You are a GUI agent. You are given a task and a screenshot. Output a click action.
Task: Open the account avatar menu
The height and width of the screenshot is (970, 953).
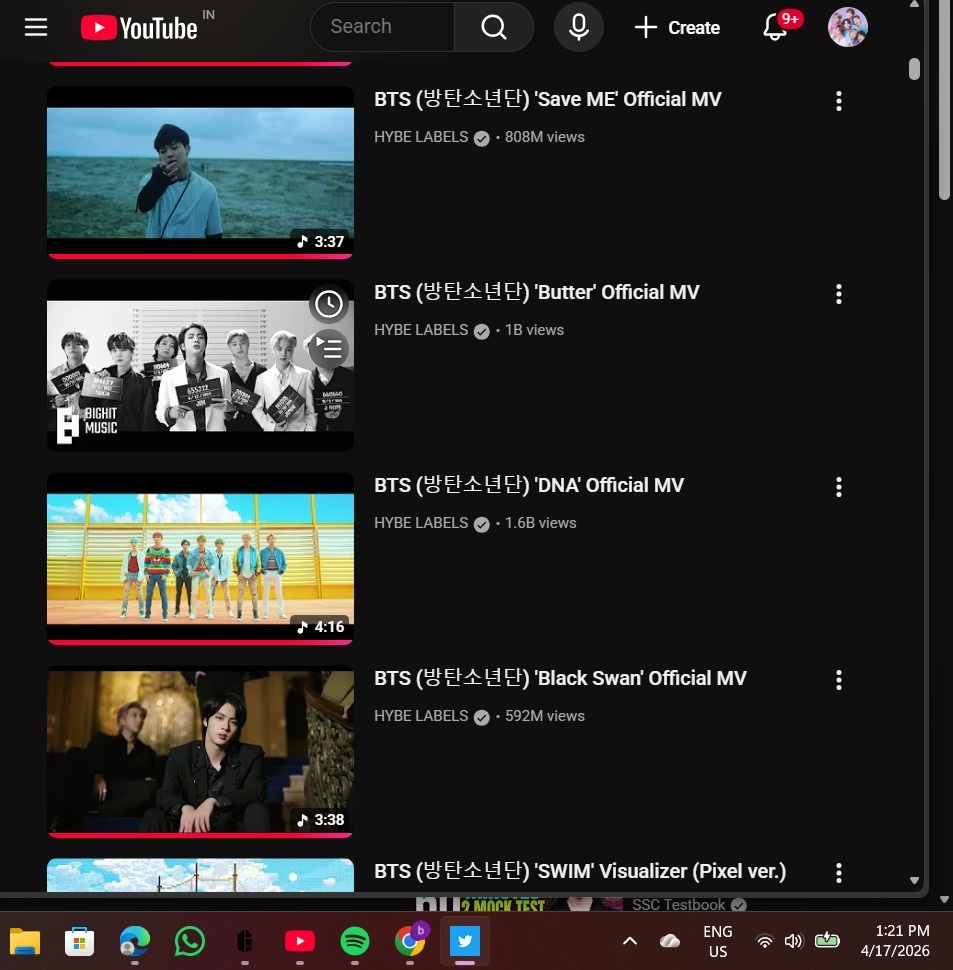click(x=847, y=27)
